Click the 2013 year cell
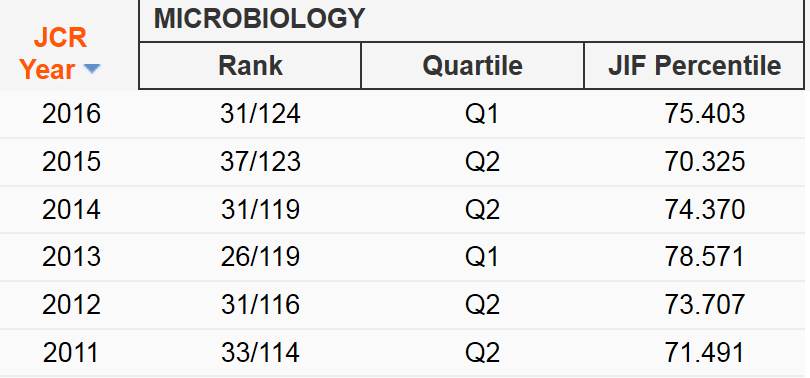Viewport: 810px width, 378px height. [71, 257]
